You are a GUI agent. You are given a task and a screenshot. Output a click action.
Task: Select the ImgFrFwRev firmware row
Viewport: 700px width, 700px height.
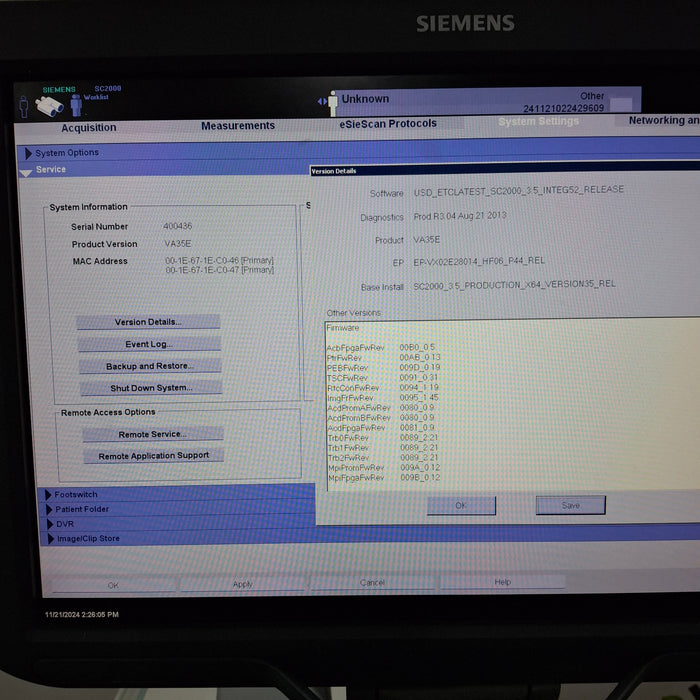(x=383, y=397)
